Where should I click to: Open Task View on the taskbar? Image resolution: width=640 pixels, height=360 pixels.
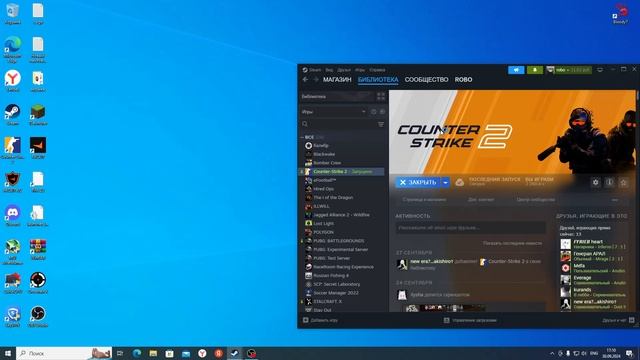tap(120, 353)
